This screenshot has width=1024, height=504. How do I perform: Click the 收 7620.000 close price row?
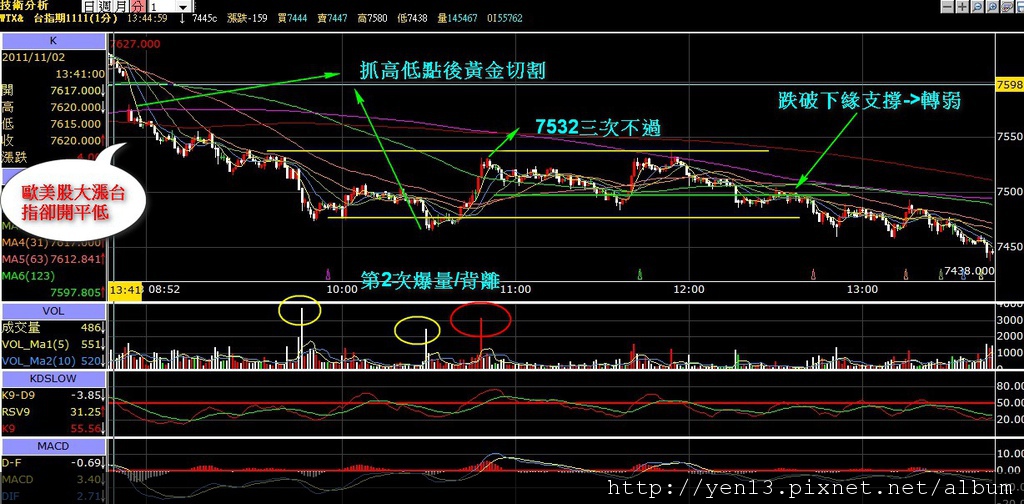pos(54,140)
